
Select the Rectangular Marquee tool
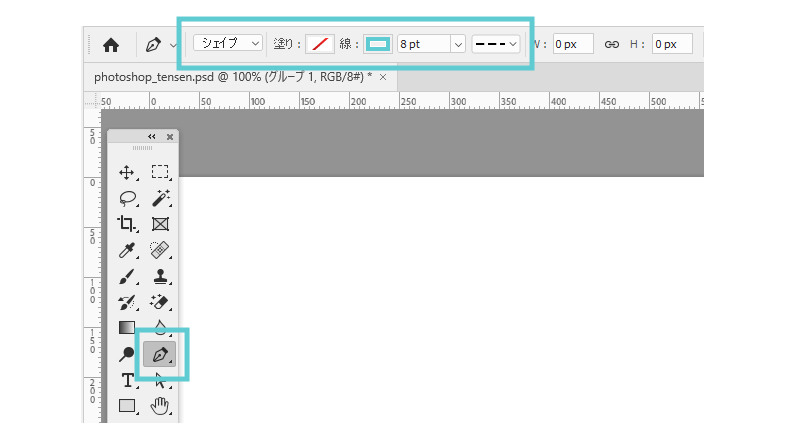159,172
